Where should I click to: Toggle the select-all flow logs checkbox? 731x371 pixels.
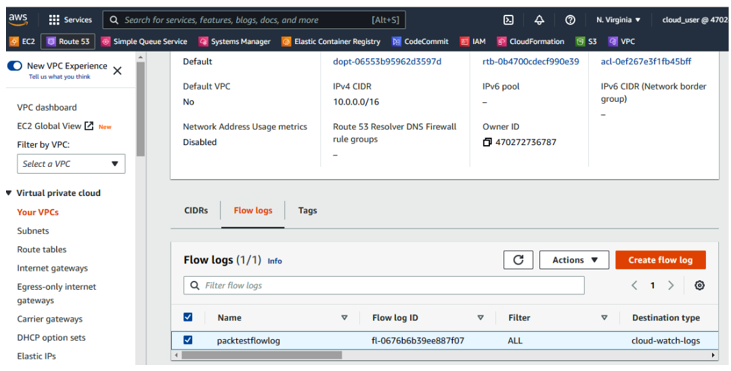(x=188, y=317)
